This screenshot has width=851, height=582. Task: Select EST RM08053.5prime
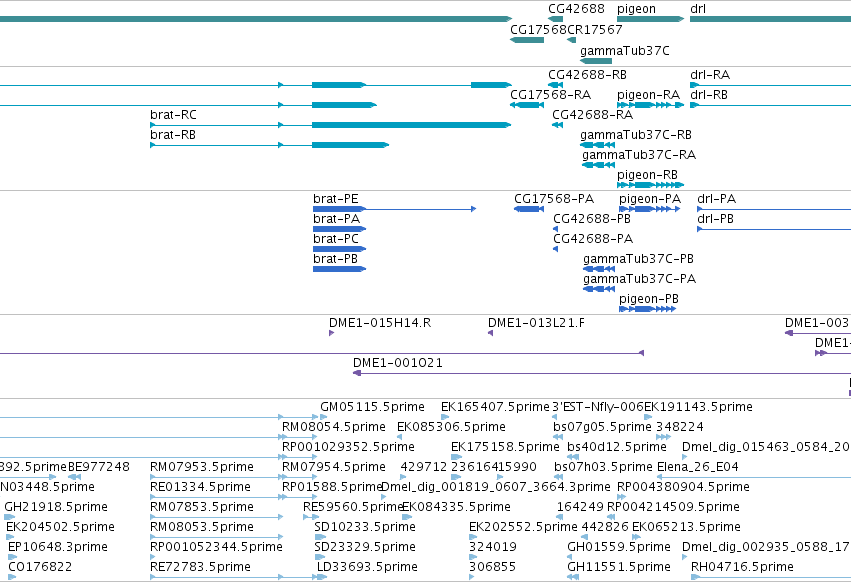202,528
